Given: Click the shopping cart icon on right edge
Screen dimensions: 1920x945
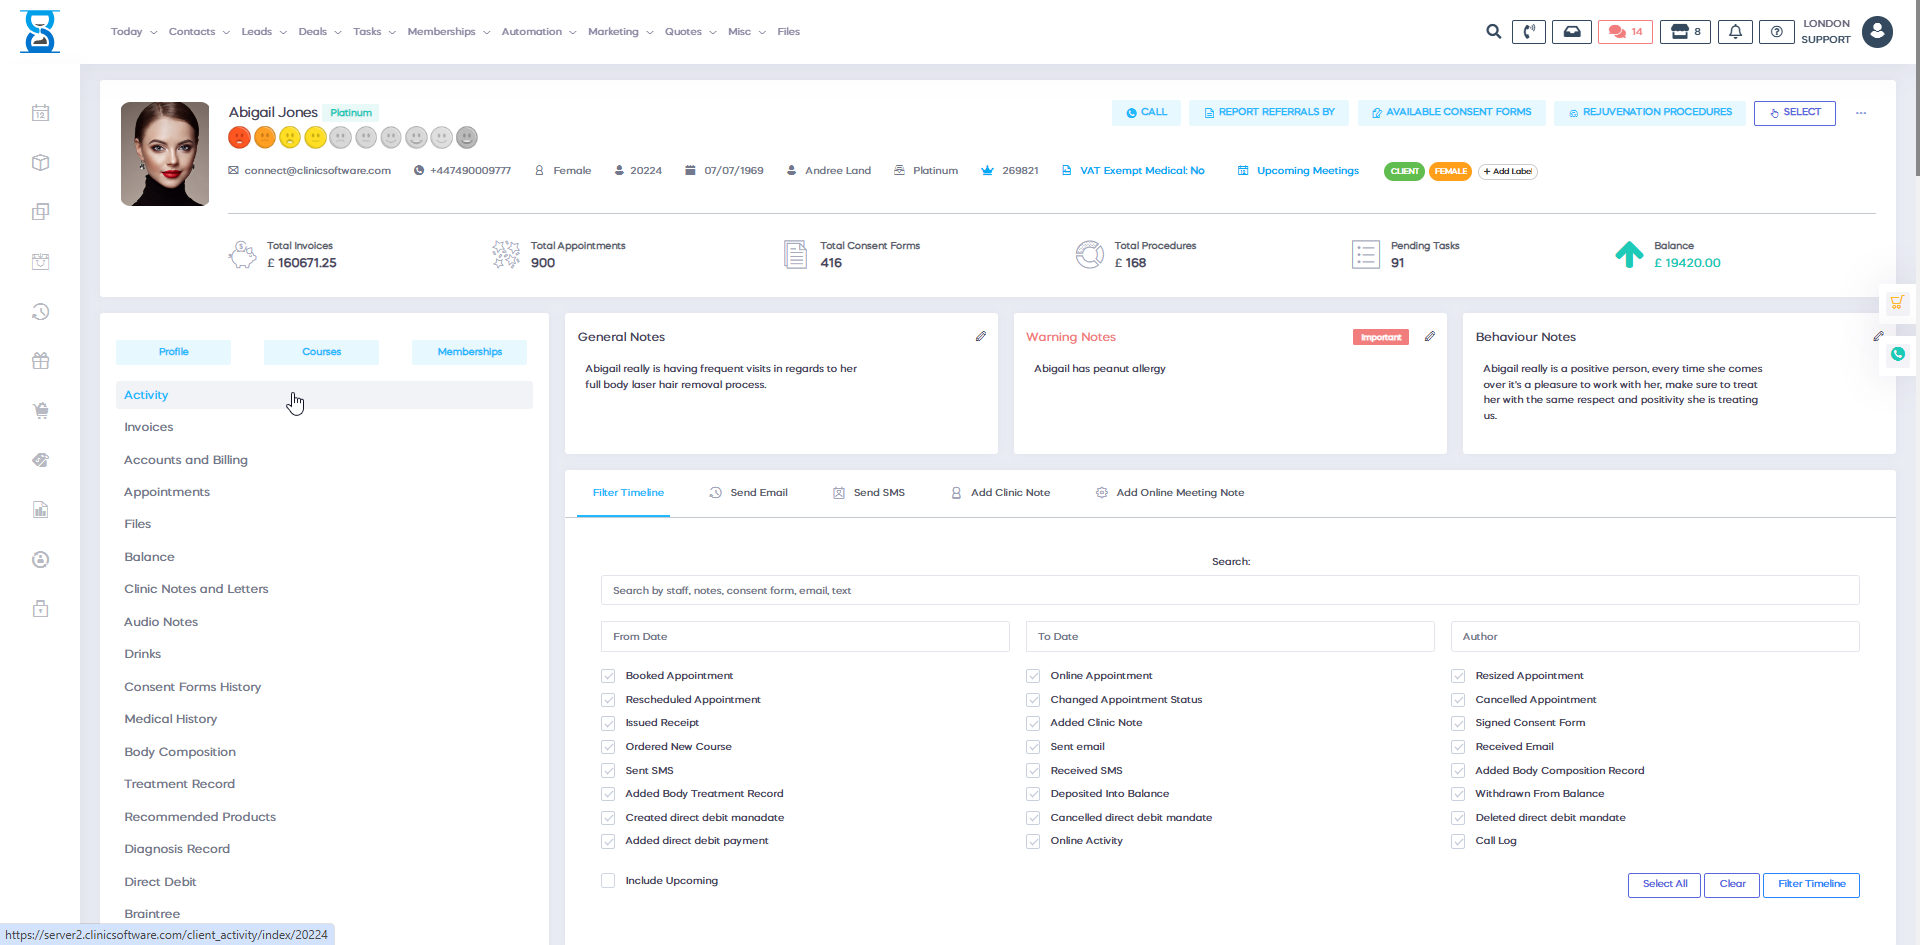Looking at the screenshot, I should 1897,302.
